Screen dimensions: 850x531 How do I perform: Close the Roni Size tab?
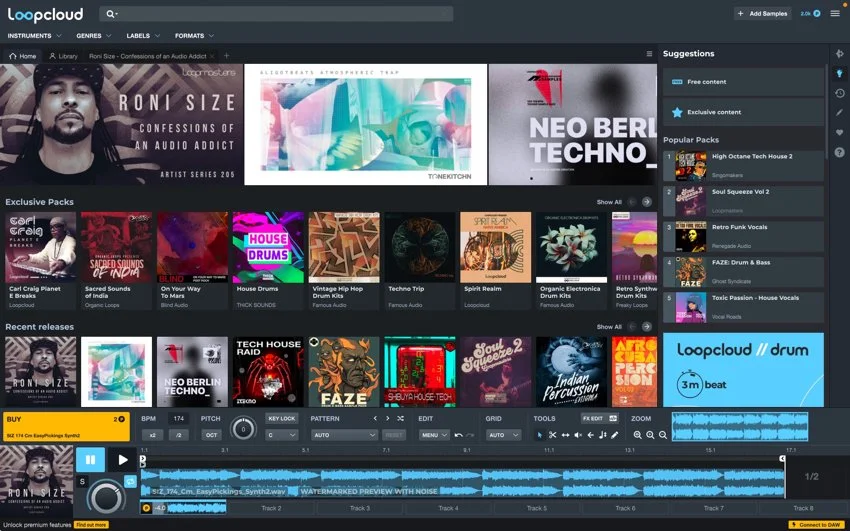tap(212, 56)
